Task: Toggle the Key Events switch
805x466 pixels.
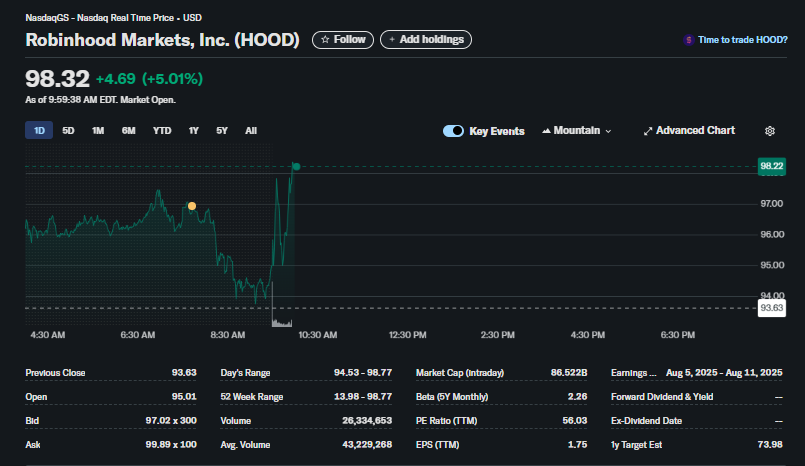Action: pyautogui.click(x=453, y=131)
